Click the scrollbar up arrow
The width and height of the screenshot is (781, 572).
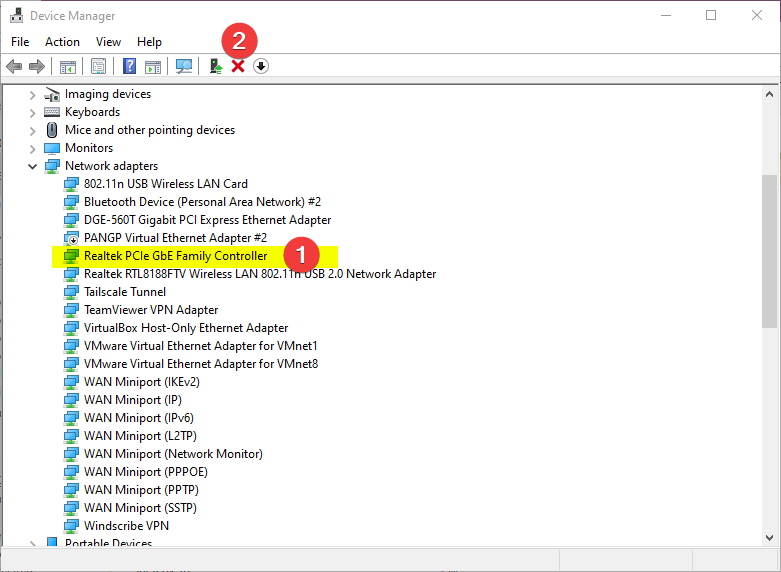point(770,94)
